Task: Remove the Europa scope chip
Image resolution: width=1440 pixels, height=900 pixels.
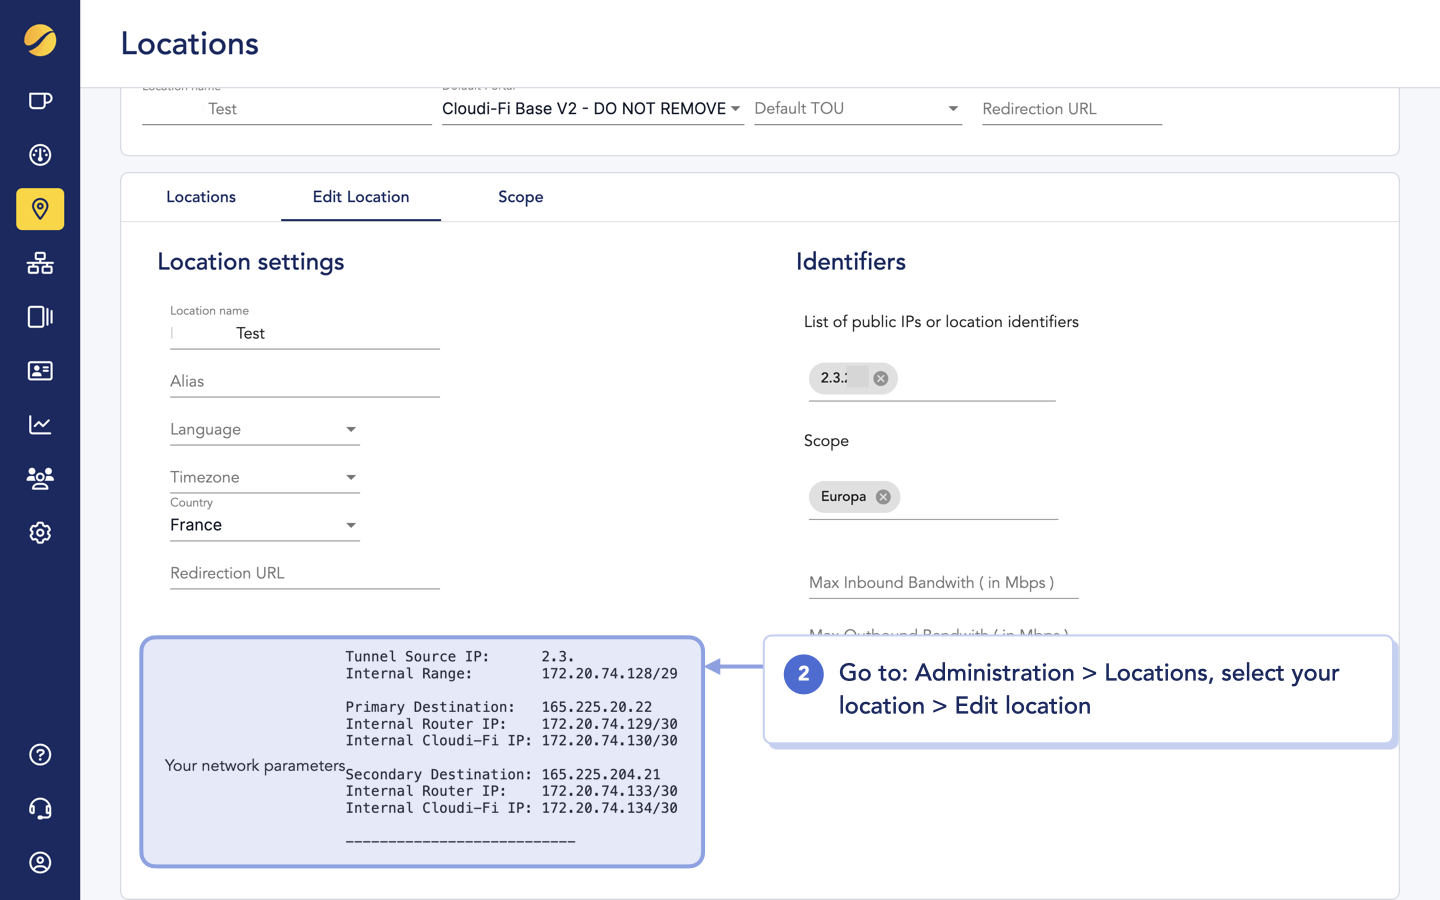Action: tap(883, 497)
